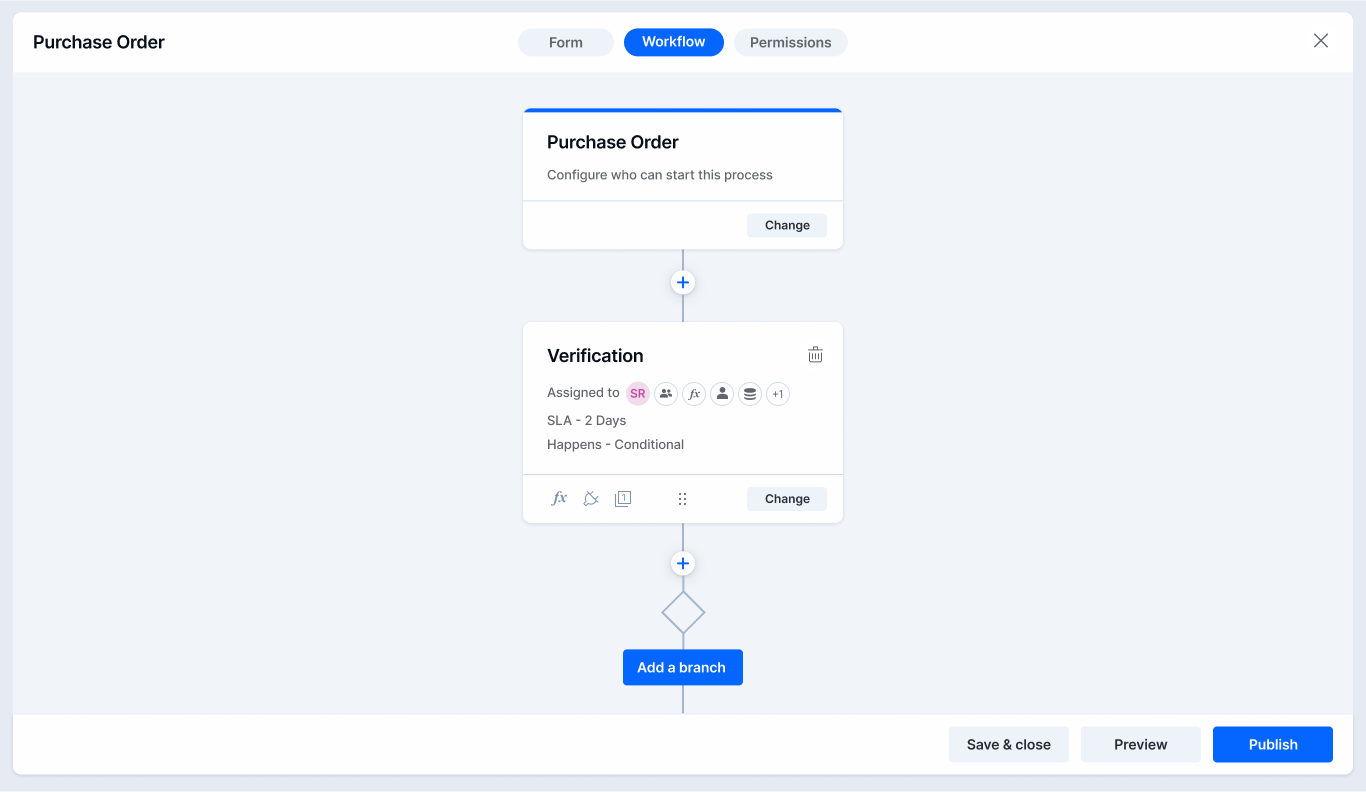Click the duplicate pages icon with number 1
This screenshot has width=1366, height=792.
[x=623, y=498]
